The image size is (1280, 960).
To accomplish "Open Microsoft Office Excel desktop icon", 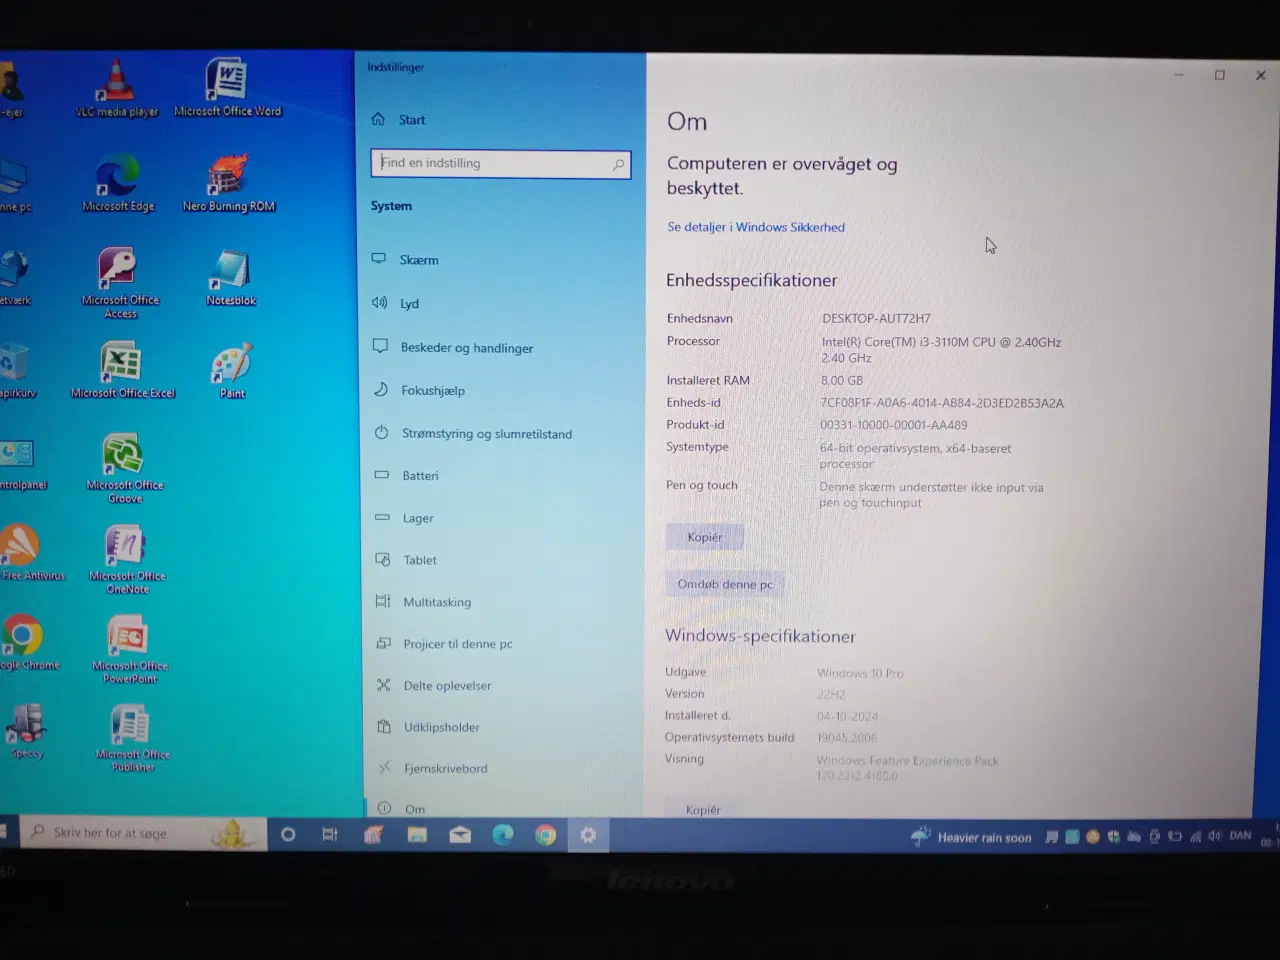I will pyautogui.click(x=122, y=370).
